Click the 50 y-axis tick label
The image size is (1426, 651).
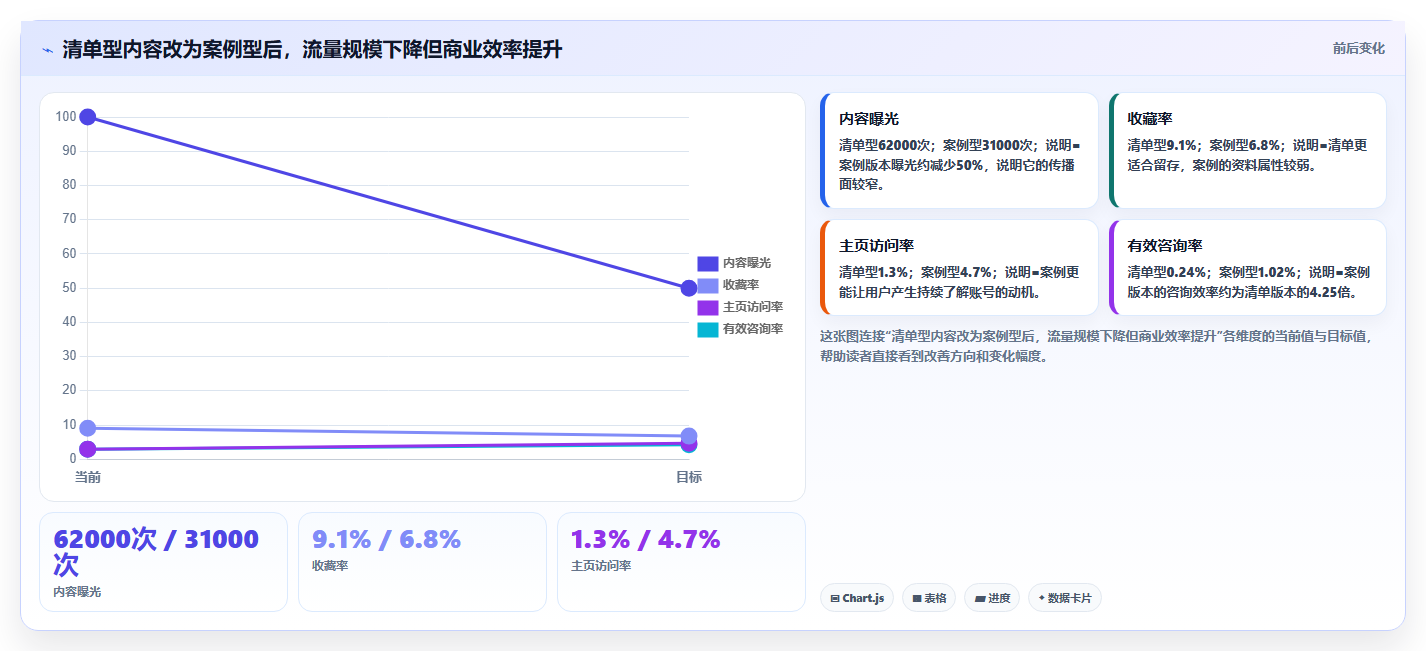pos(69,288)
